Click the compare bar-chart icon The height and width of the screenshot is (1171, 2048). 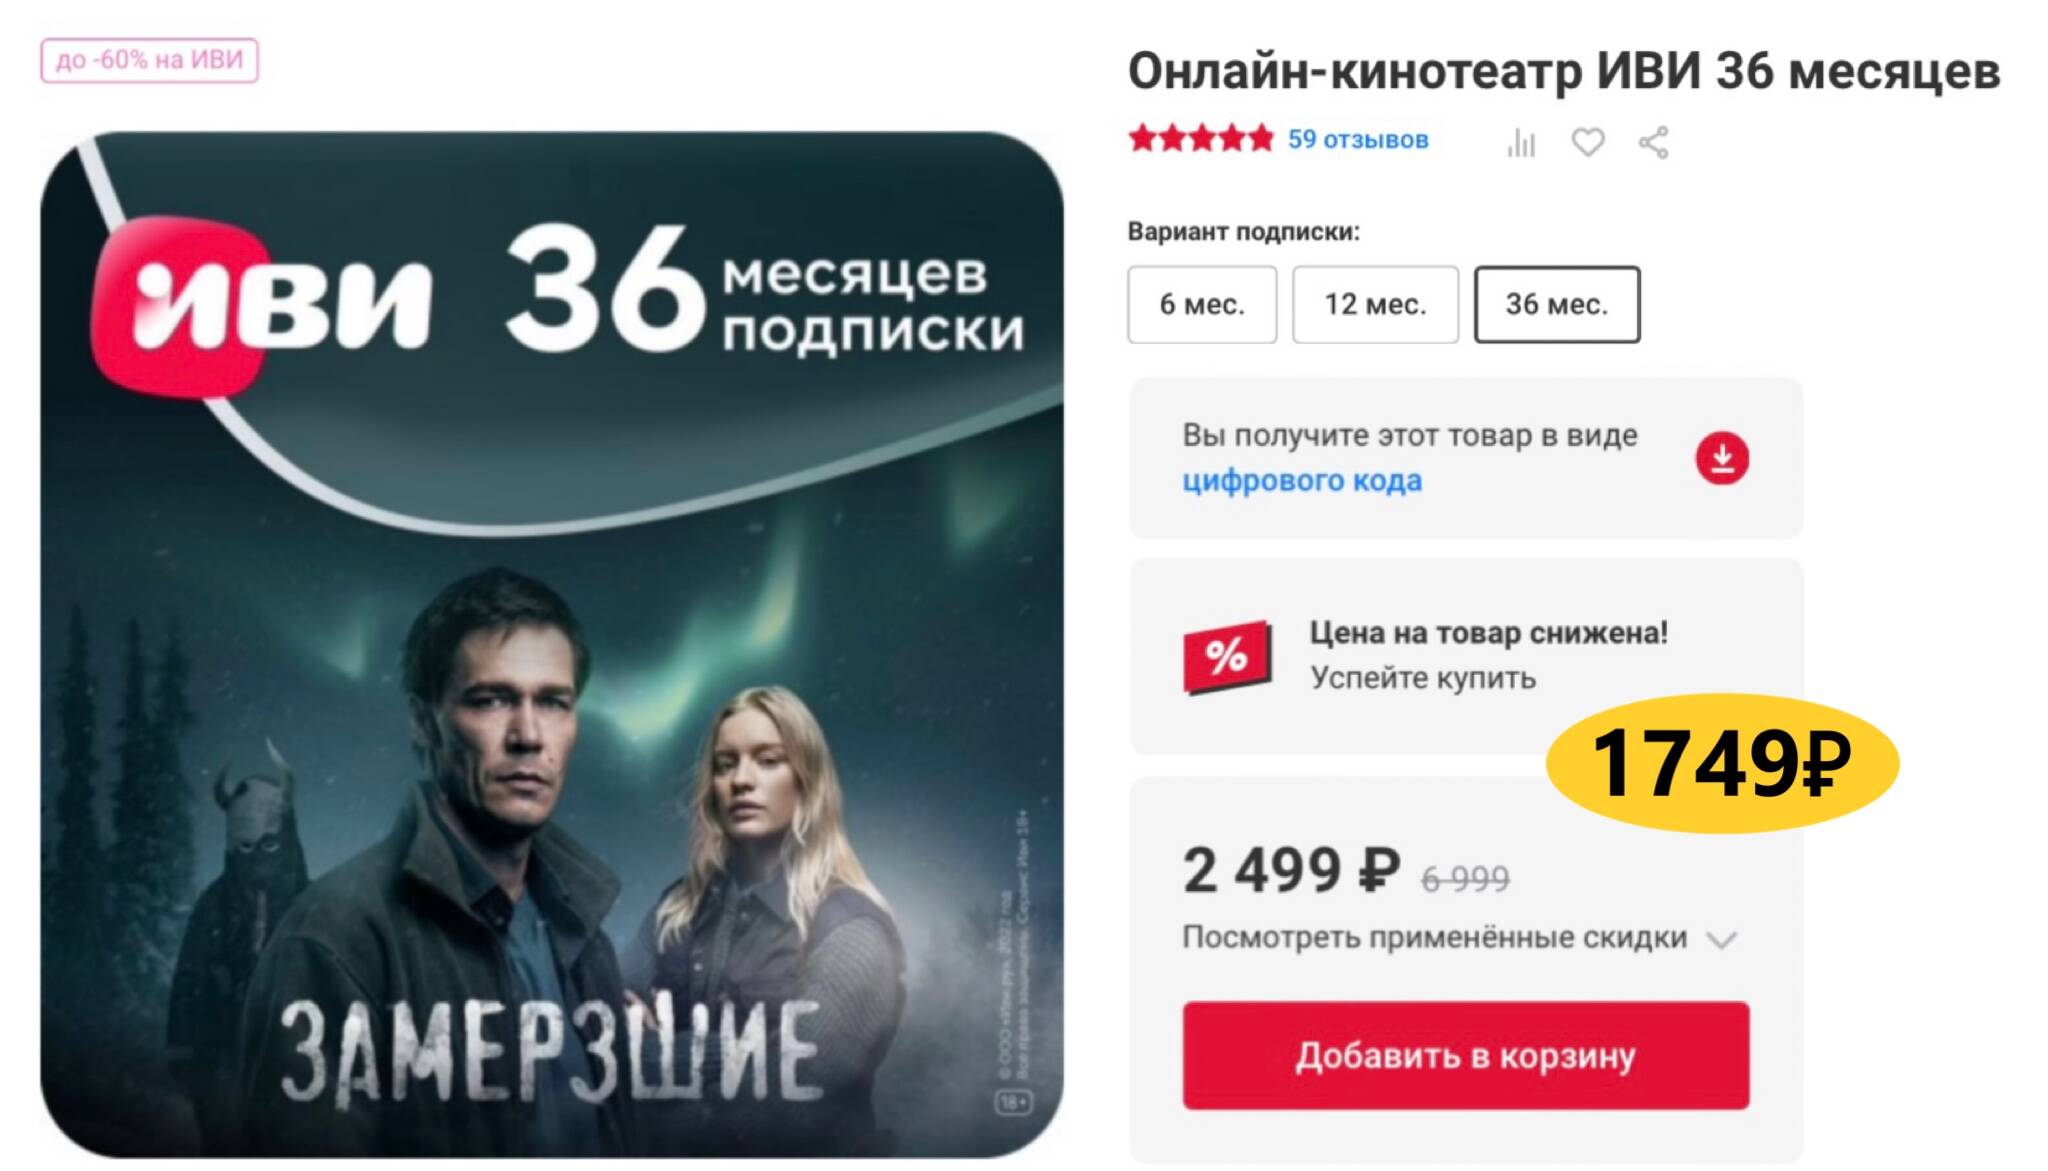point(1521,142)
